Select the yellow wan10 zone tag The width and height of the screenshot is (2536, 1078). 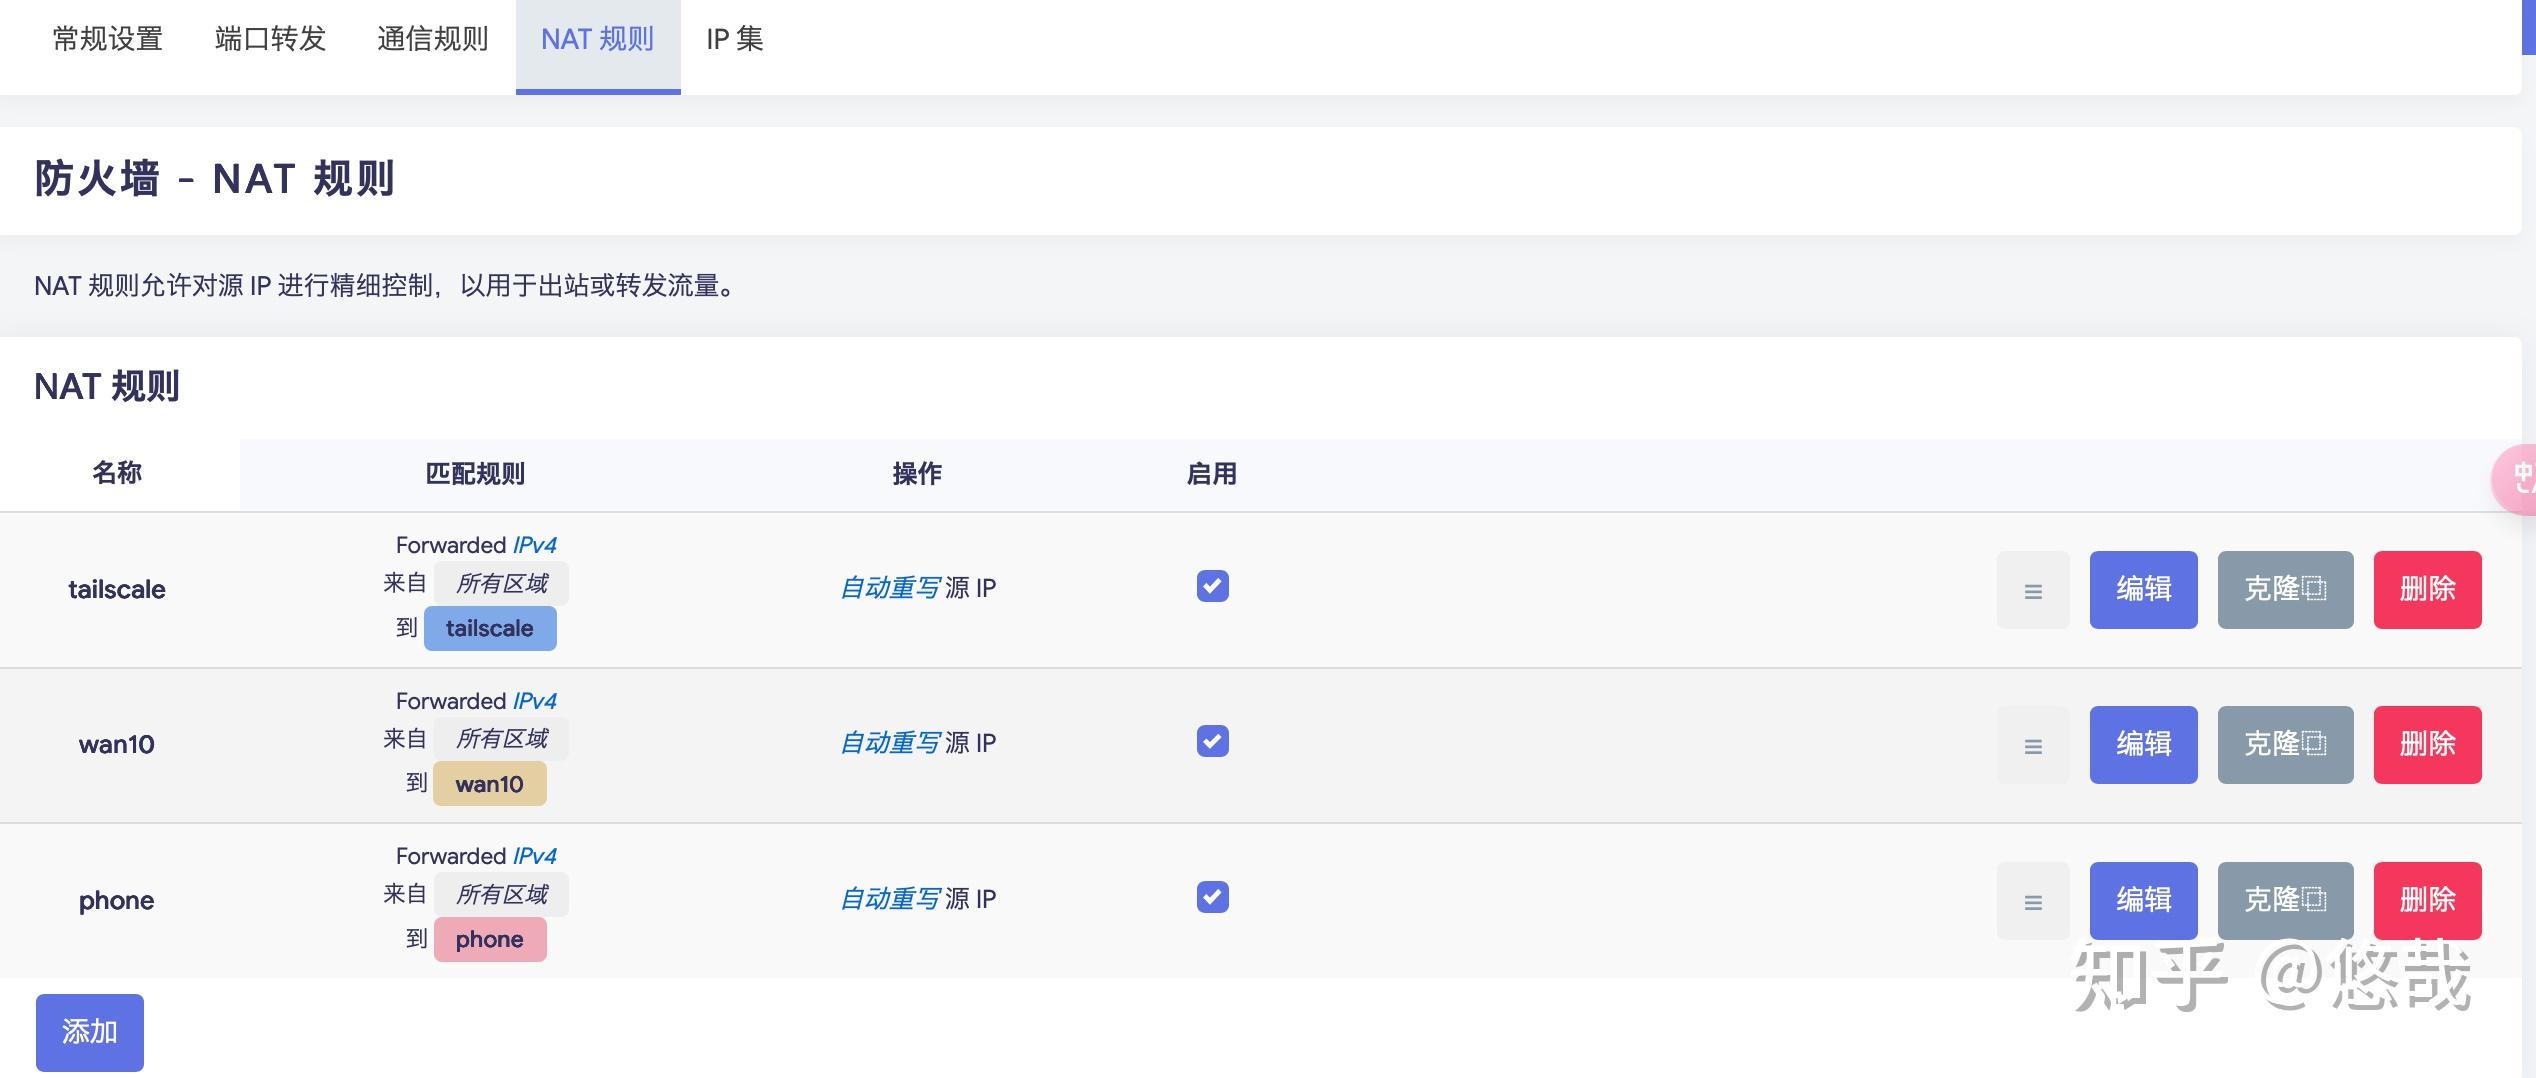click(489, 783)
